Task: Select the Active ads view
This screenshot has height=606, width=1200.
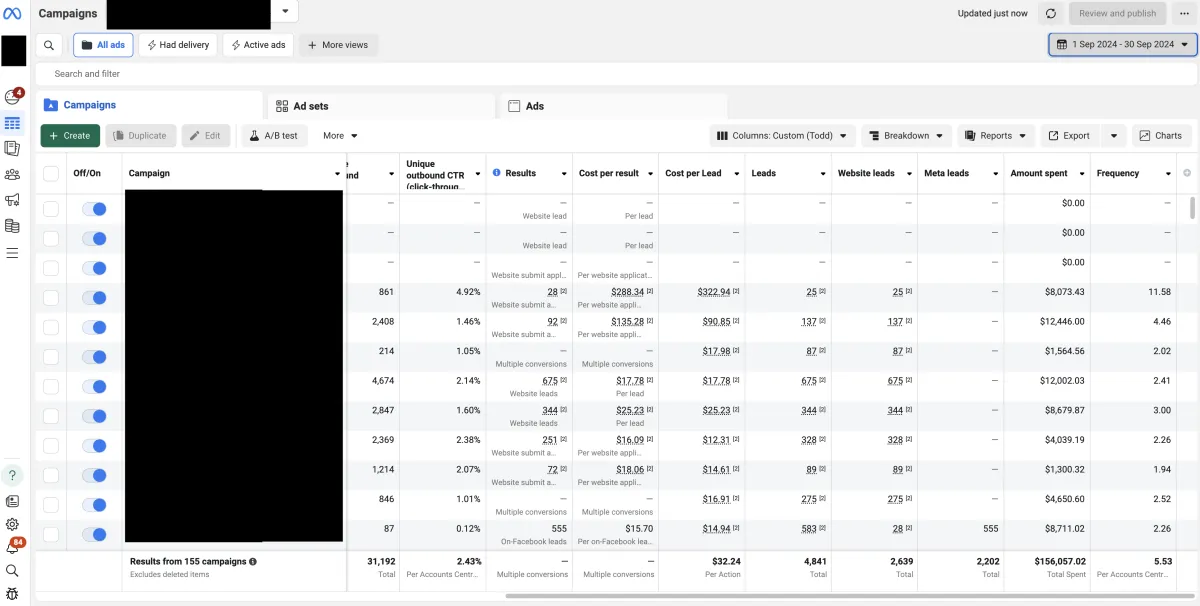Action: pos(258,45)
